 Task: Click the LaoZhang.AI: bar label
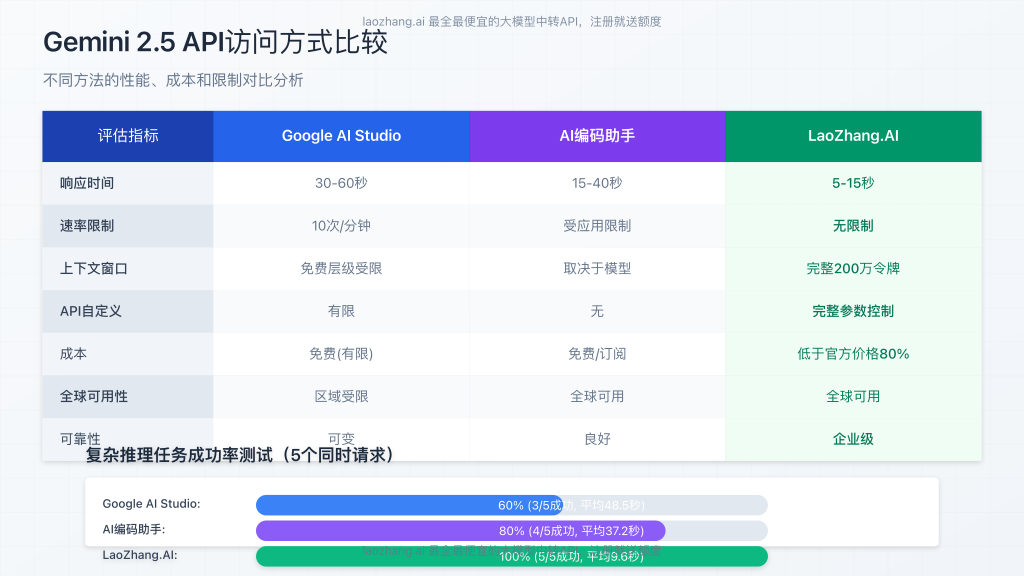140,555
